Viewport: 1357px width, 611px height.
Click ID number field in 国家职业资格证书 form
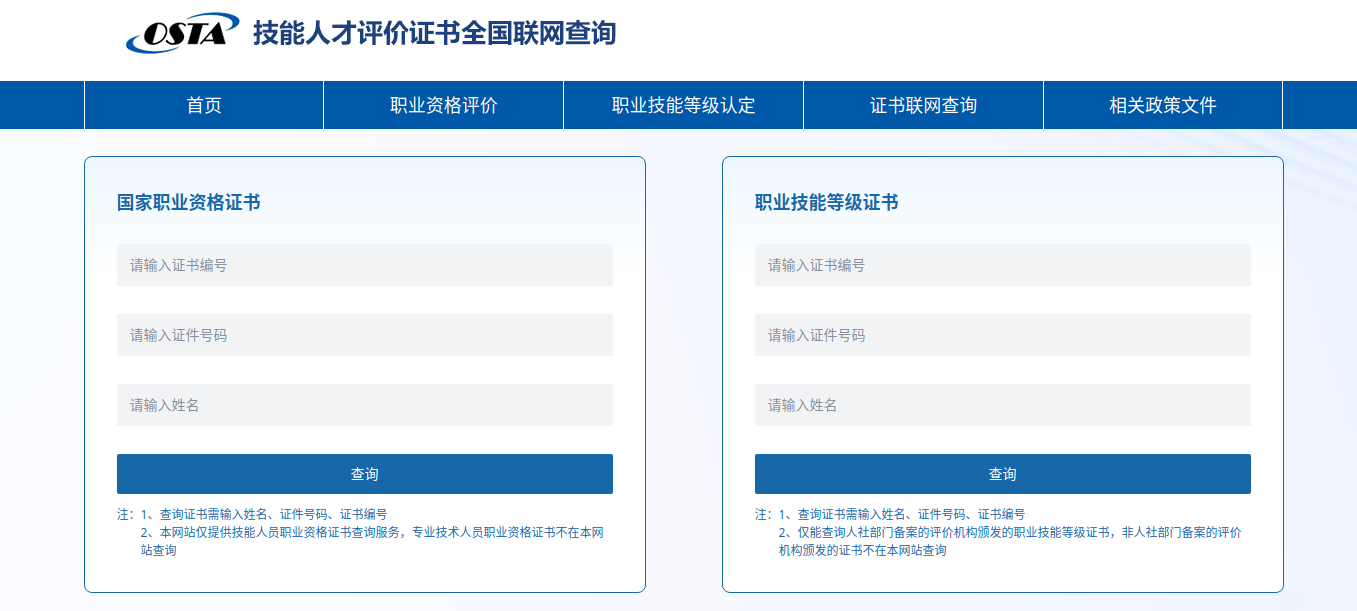[365, 335]
